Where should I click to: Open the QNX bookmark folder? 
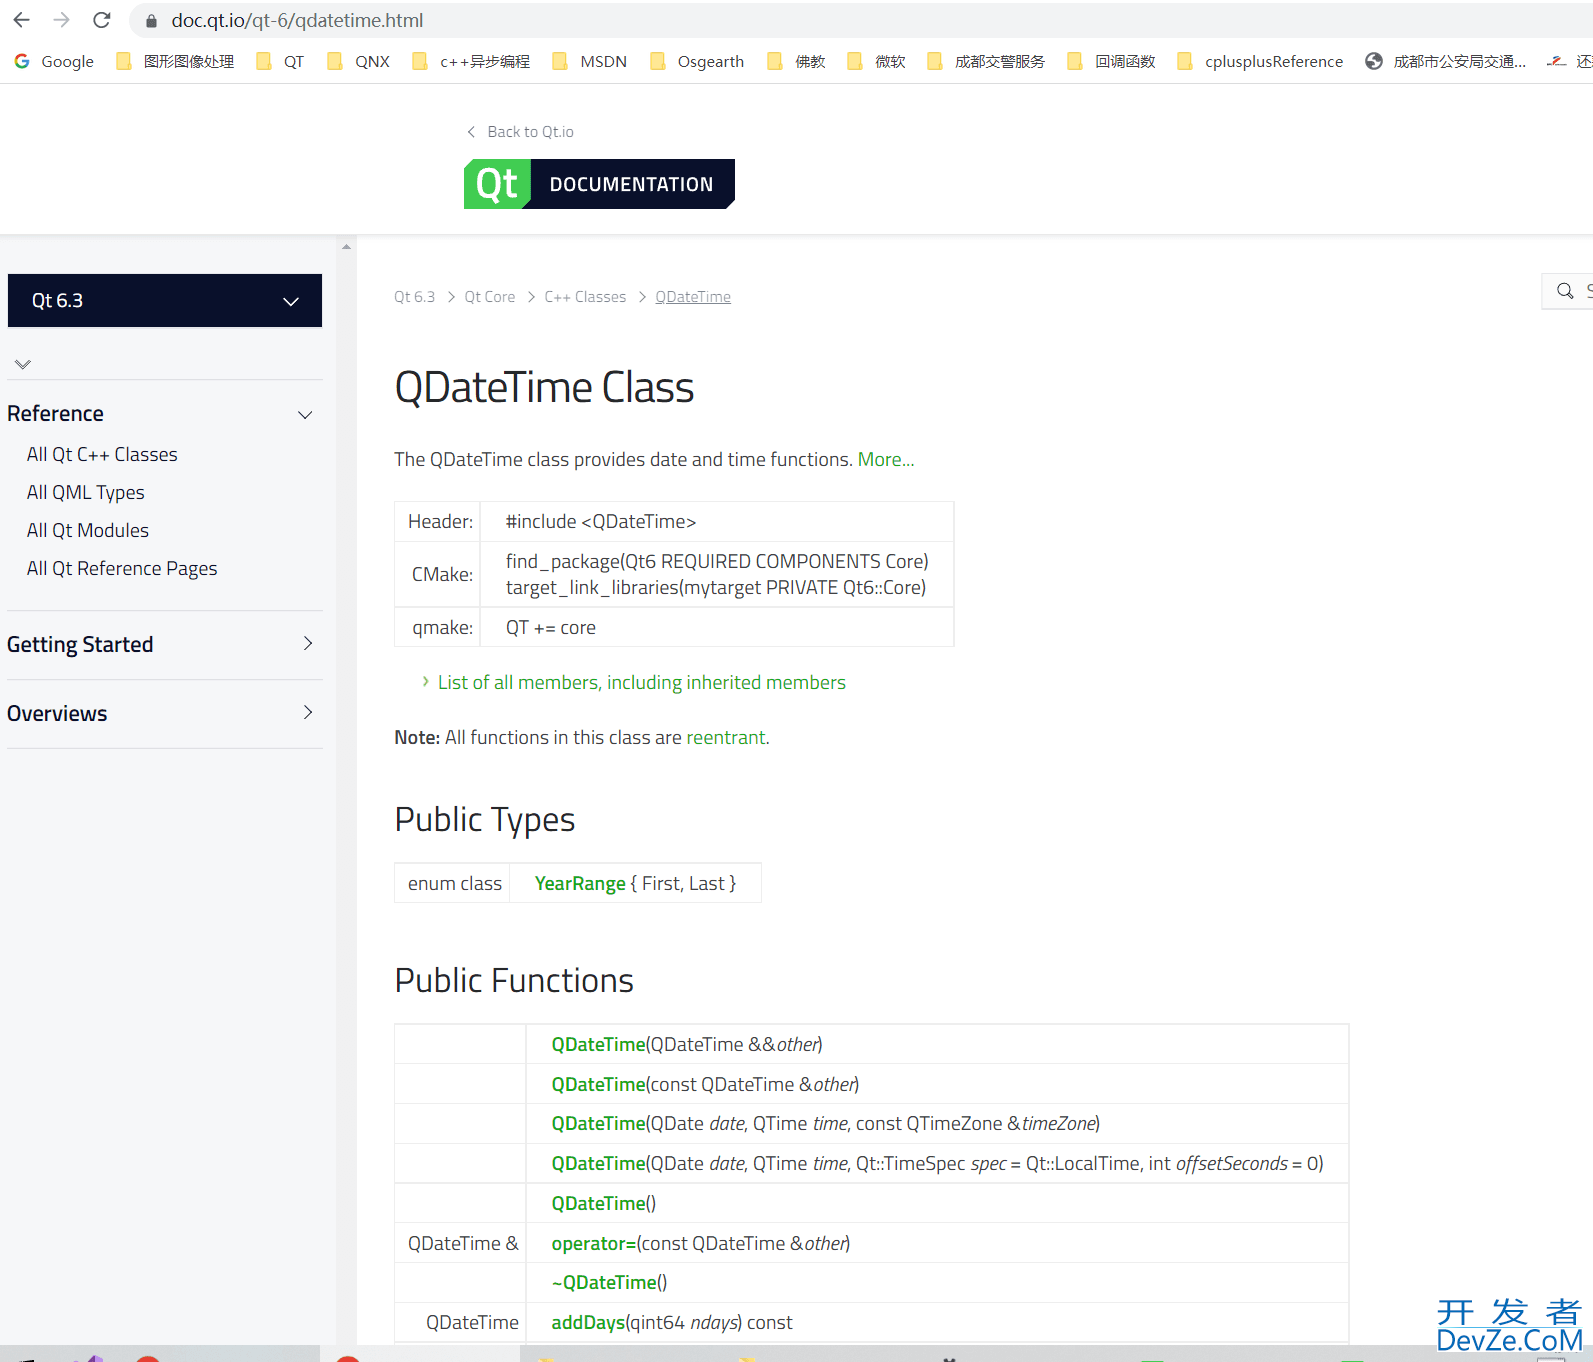pos(358,61)
